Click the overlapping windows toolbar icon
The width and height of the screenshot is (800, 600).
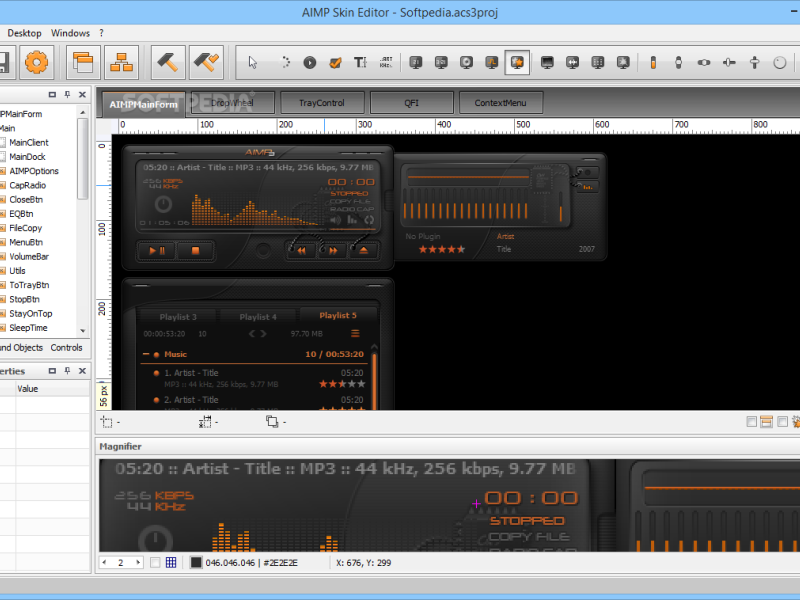click(83, 62)
